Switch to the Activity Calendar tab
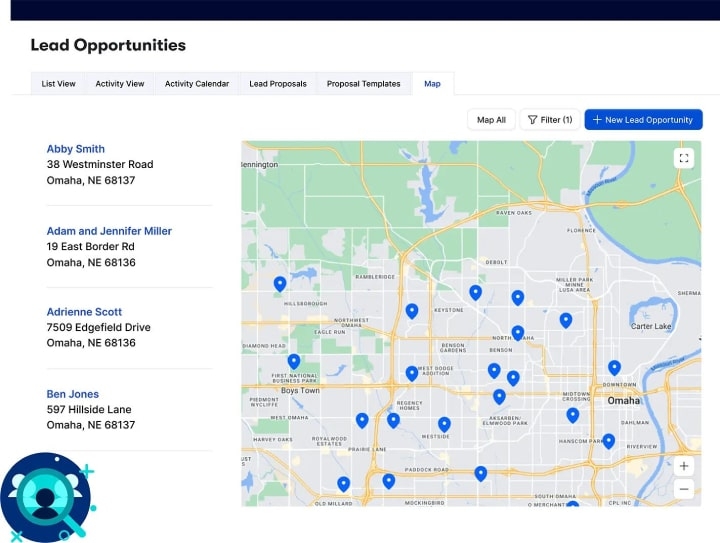The image size is (720, 543). [x=197, y=84]
